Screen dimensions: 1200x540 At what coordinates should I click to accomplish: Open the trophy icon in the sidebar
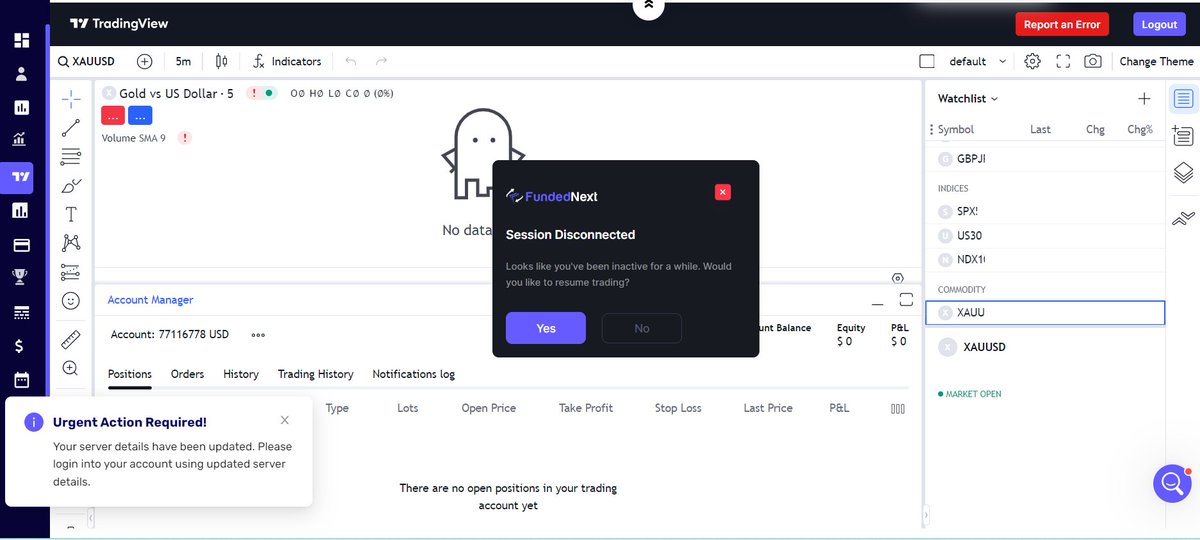tap(21, 278)
